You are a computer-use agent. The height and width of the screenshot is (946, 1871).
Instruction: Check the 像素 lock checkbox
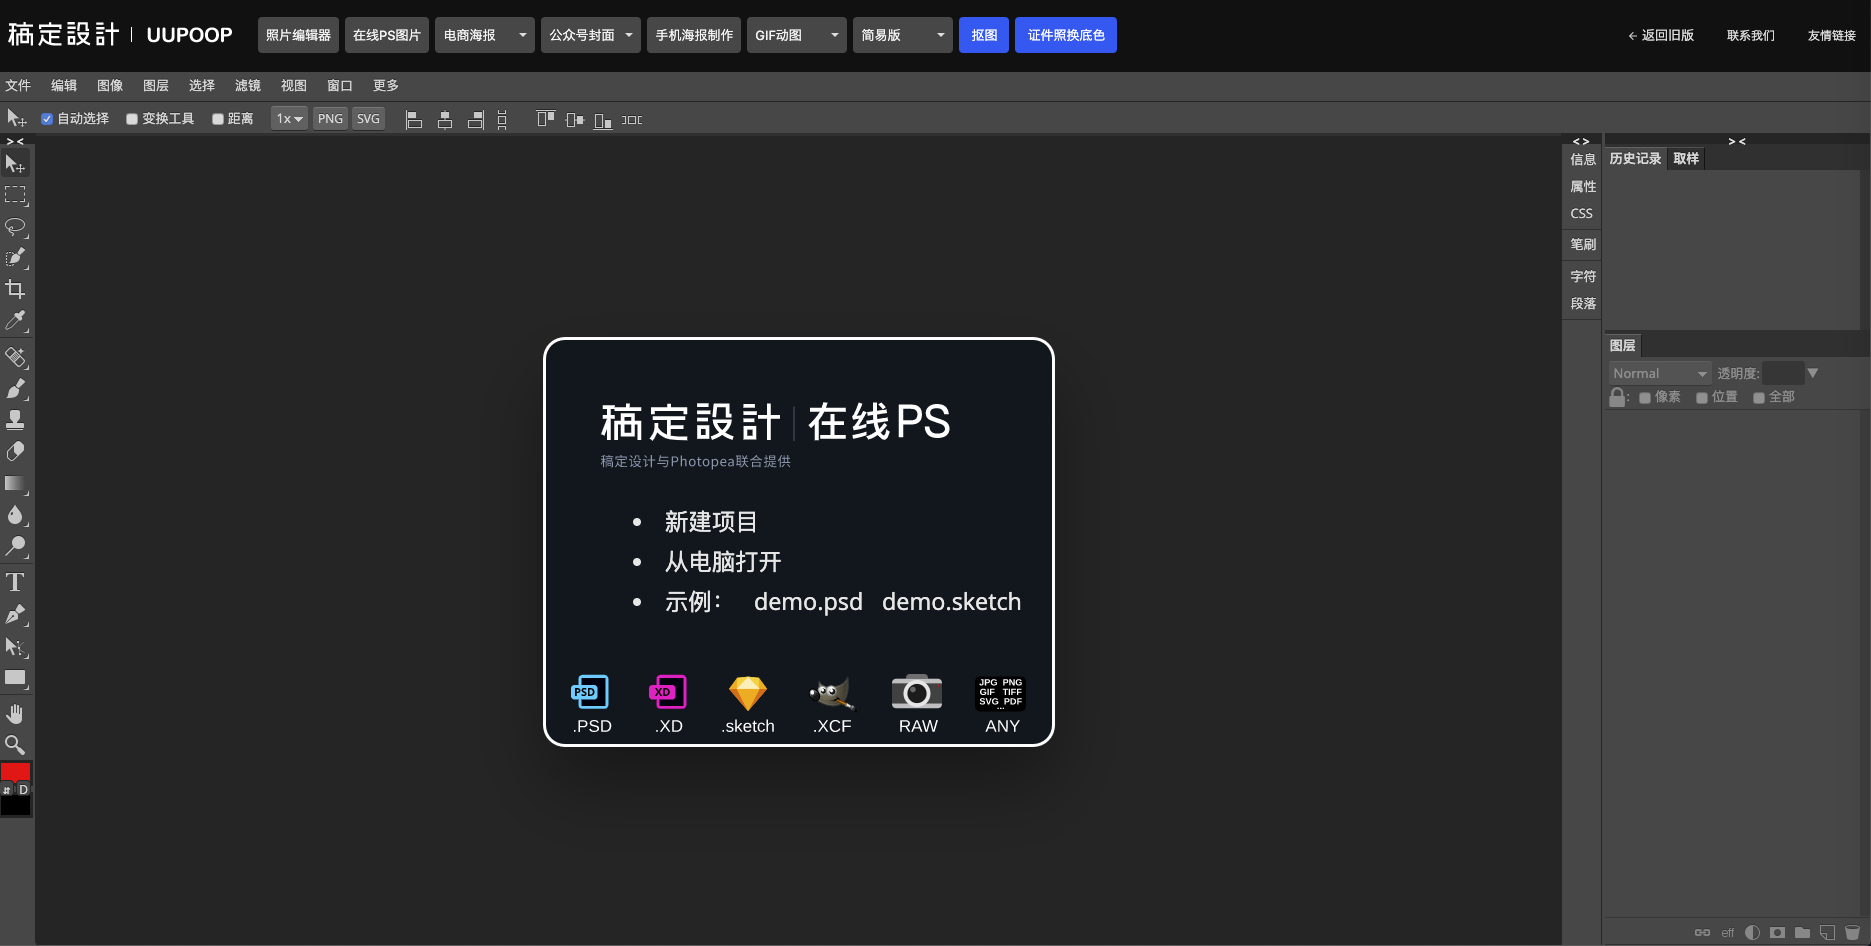[1645, 398]
